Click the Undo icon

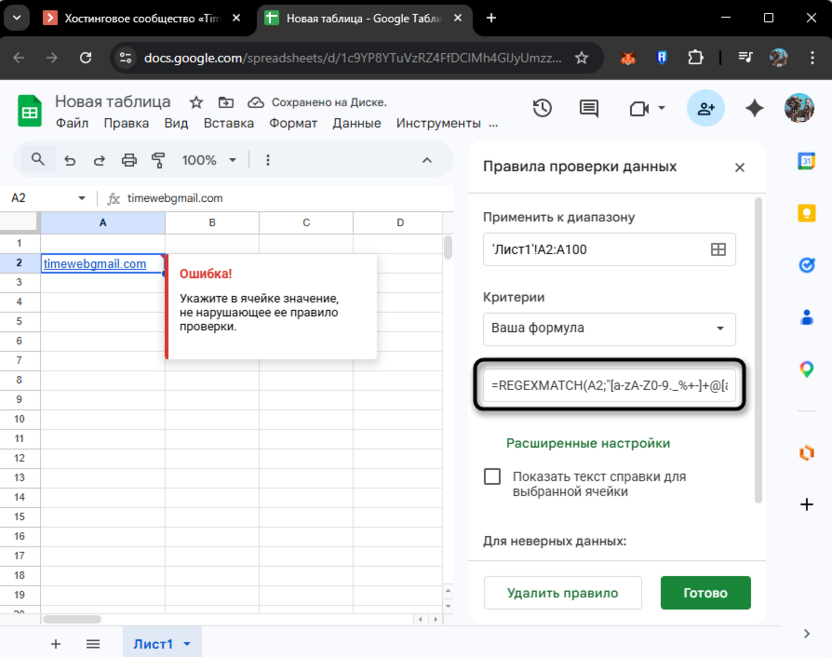click(x=68, y=159)
